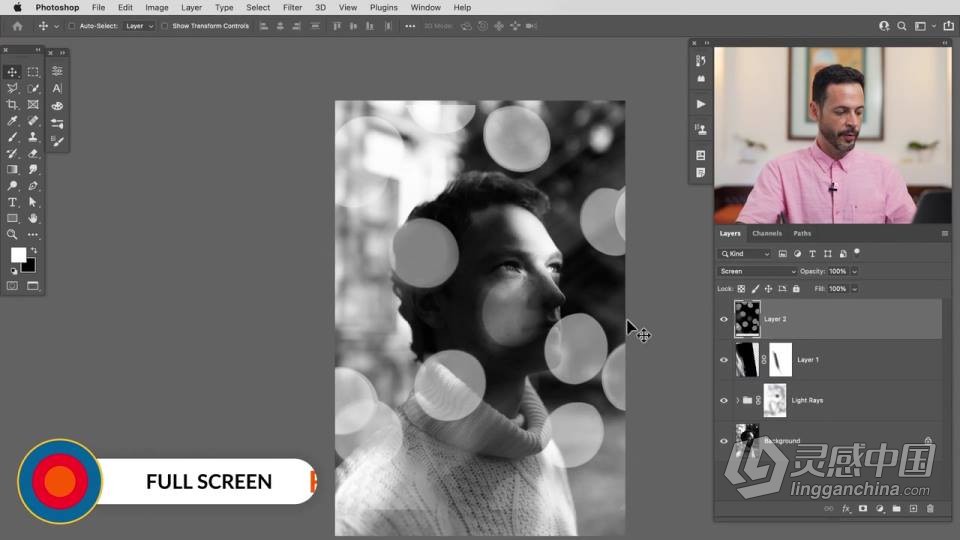Select the Crop tool
The height and width of the screenshot is (540, 960).
tap(12, 105)
